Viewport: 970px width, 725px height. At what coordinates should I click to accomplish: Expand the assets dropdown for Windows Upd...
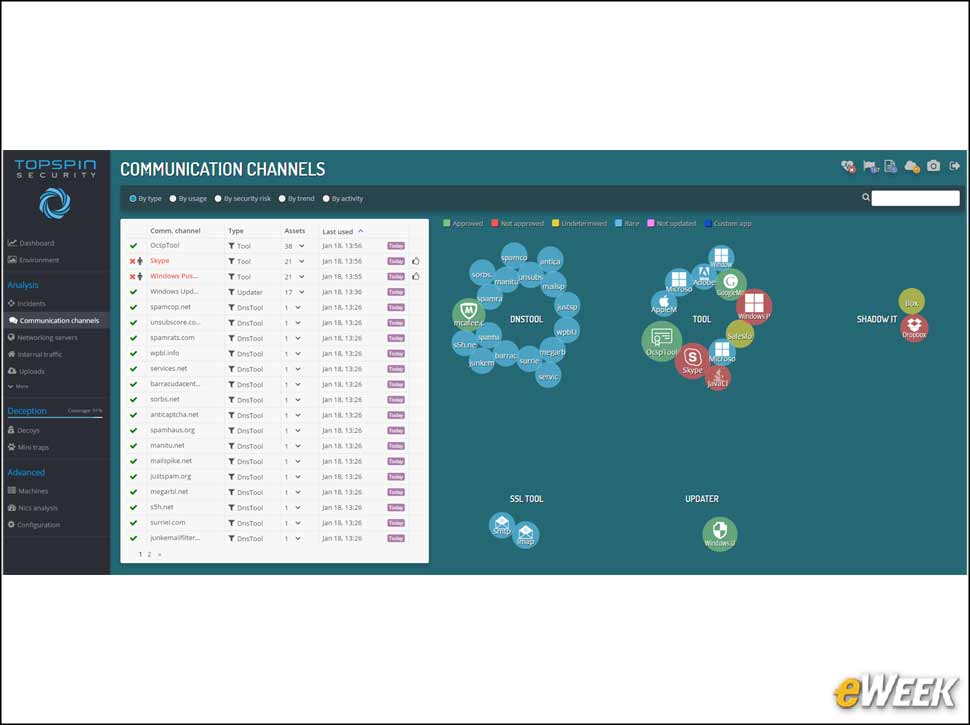click(301, 292)
